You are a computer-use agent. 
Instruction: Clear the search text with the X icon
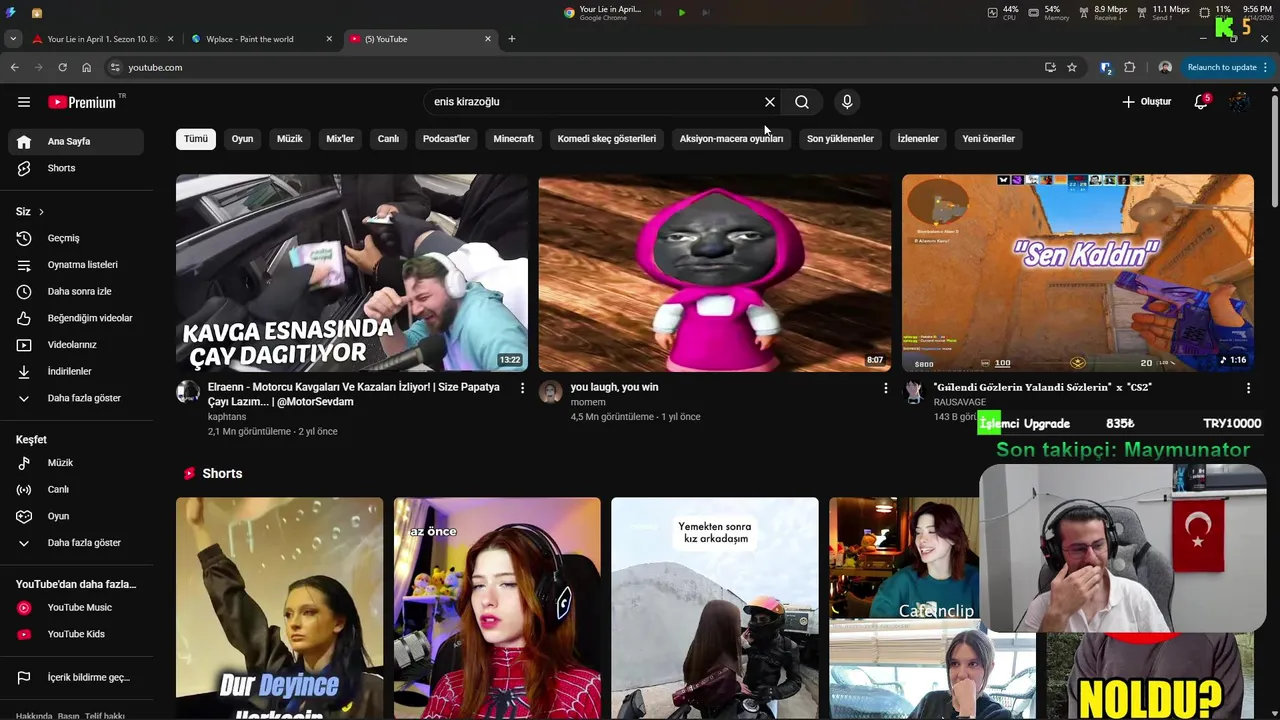(x=770, y=102)
